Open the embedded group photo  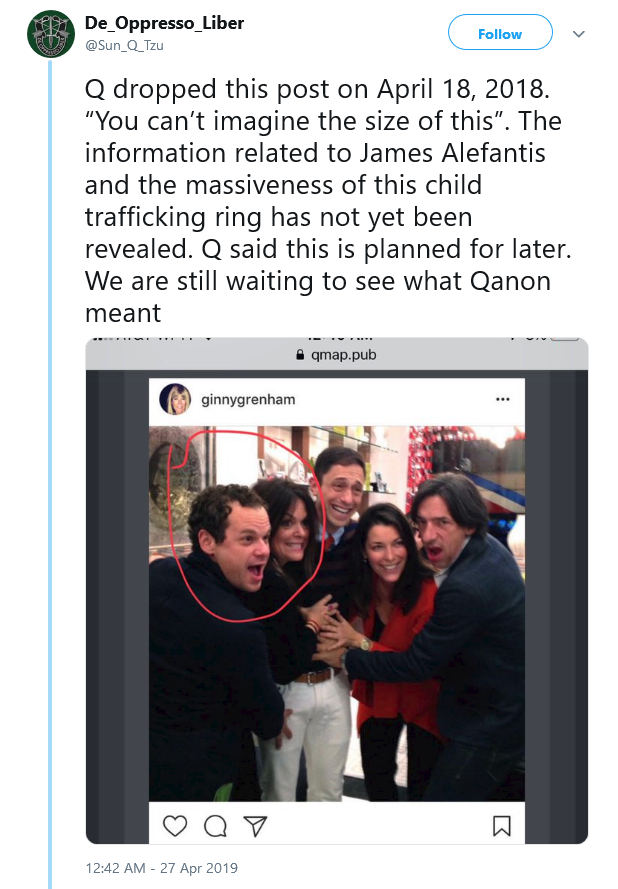click(x=337, y=613)
